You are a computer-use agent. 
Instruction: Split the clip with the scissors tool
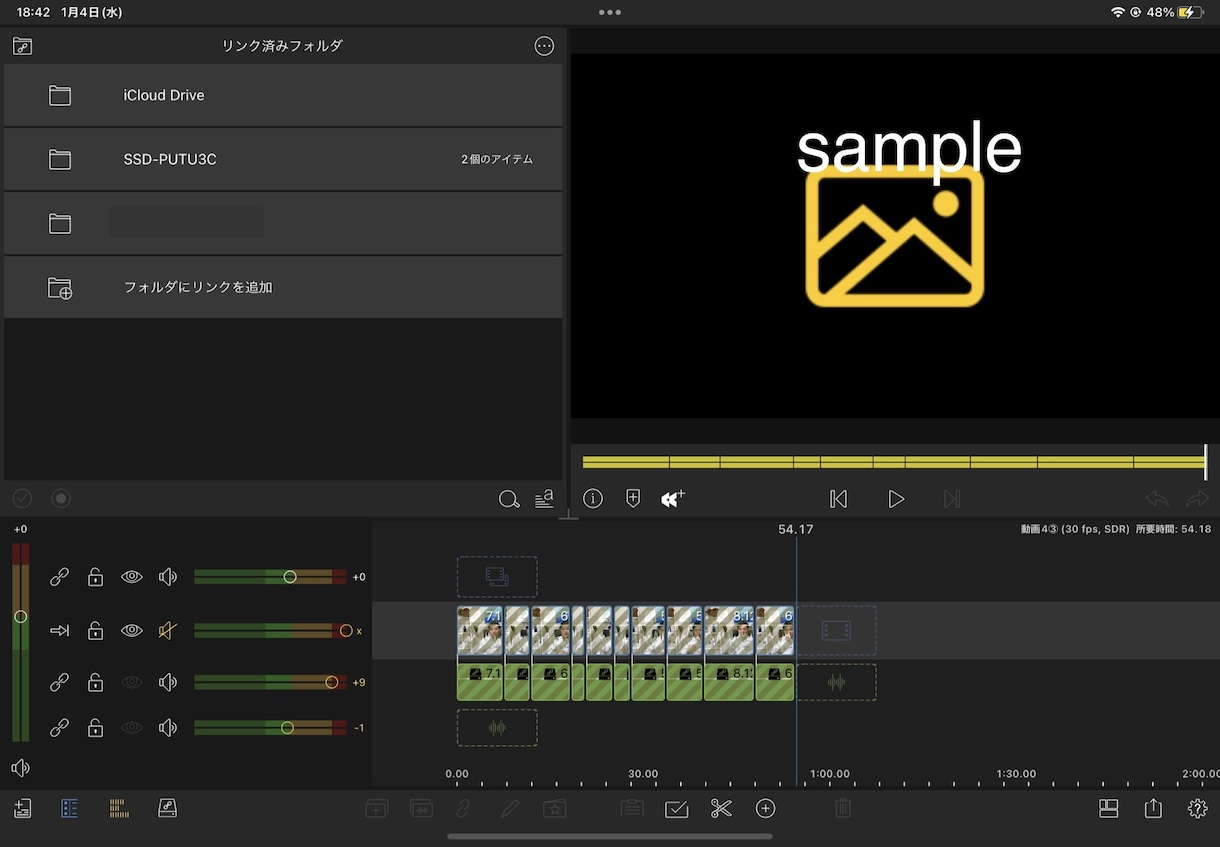point(721,809)
